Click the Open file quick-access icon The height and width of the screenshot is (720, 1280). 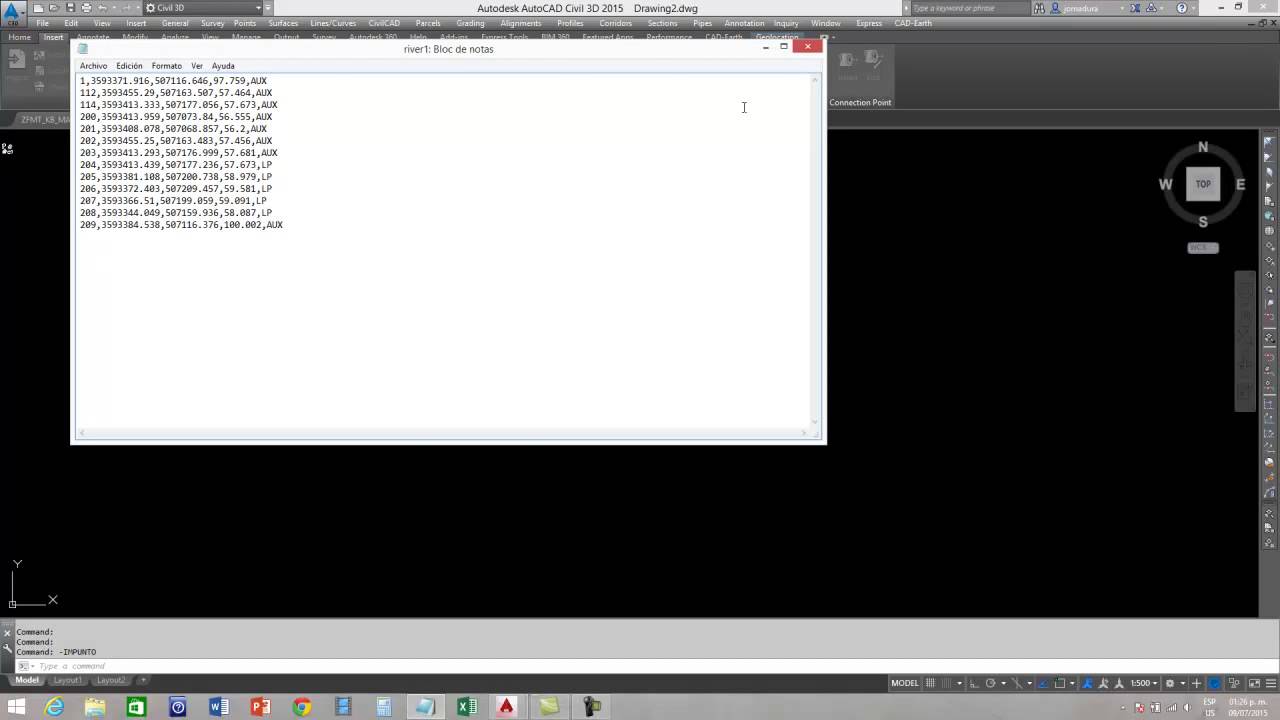coord(54,8)
